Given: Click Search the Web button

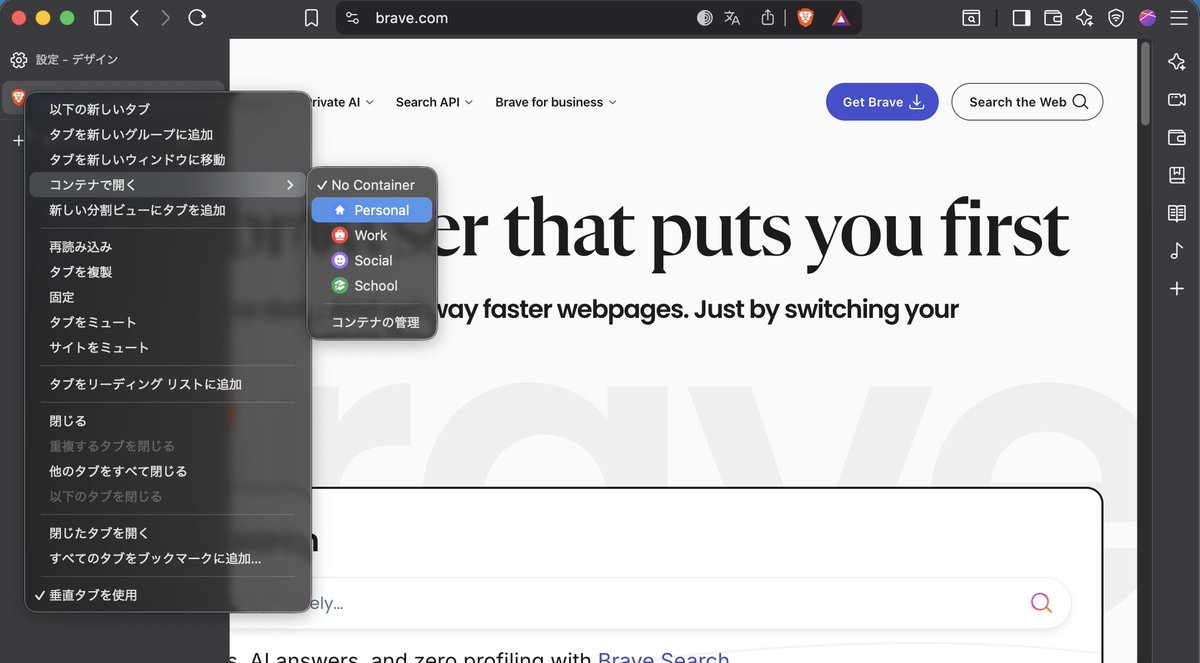Looking at the screenshot, I should [1027, 102].
